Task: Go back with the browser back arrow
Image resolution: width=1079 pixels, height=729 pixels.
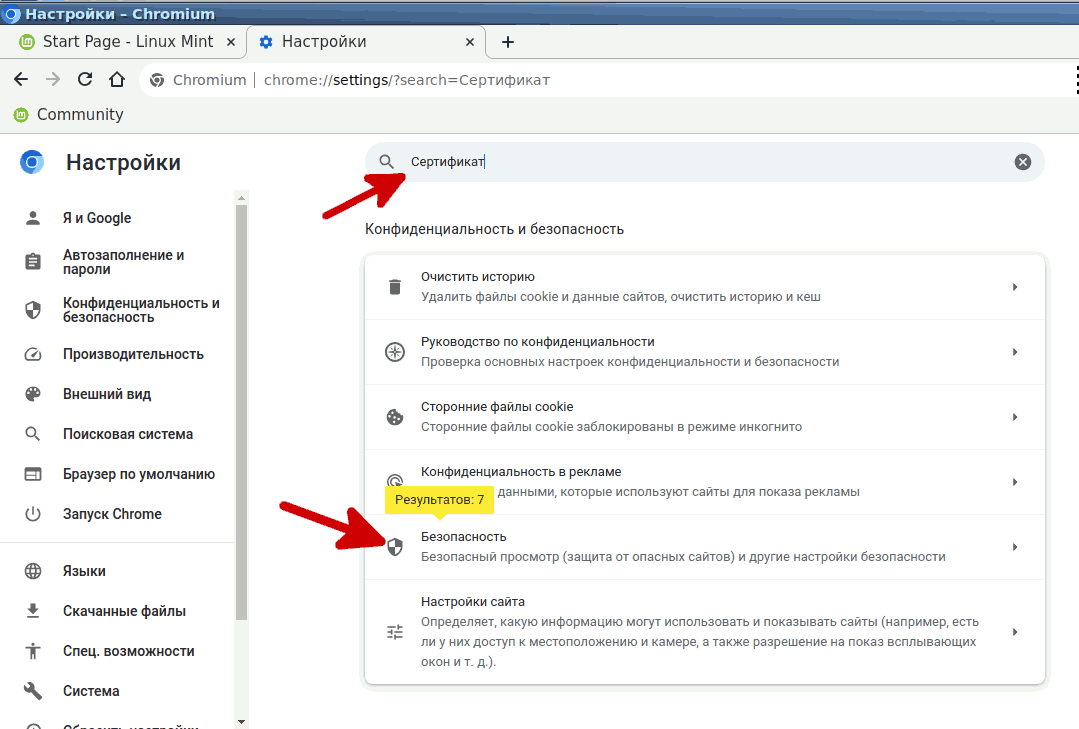Action: click(x=21, y=80)
